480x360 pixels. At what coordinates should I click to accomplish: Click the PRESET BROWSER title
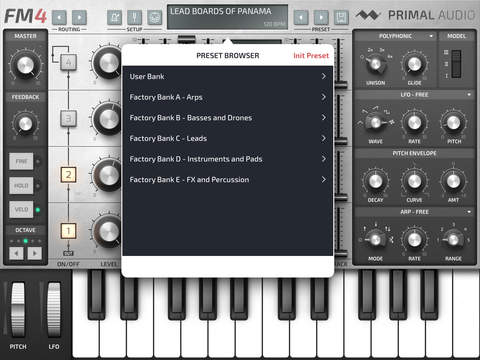228,56
